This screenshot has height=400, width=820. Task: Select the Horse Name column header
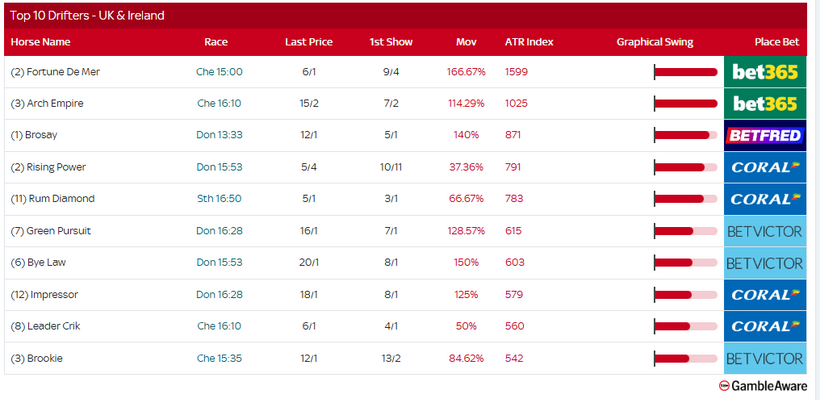(41, 42)
